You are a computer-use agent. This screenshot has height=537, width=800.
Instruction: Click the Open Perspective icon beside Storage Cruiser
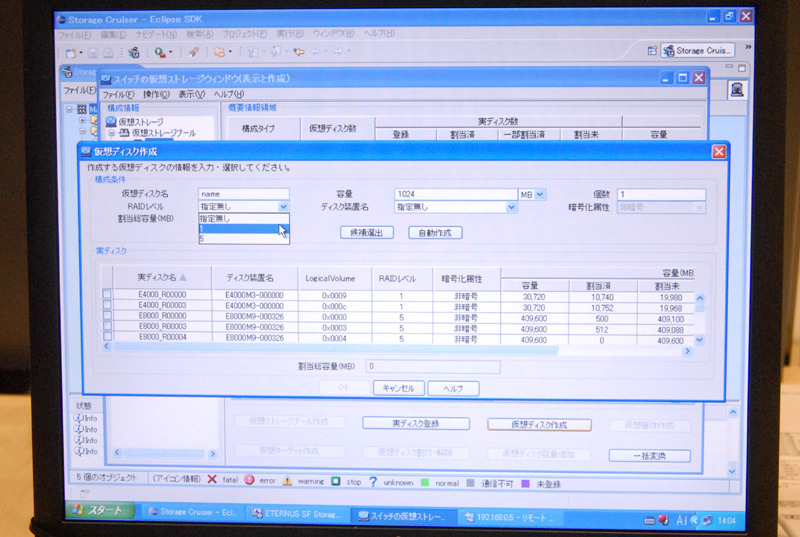(652, 50)
